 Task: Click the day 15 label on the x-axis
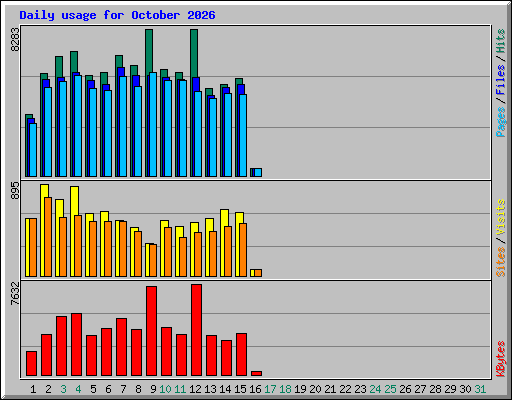click(240, 389)
